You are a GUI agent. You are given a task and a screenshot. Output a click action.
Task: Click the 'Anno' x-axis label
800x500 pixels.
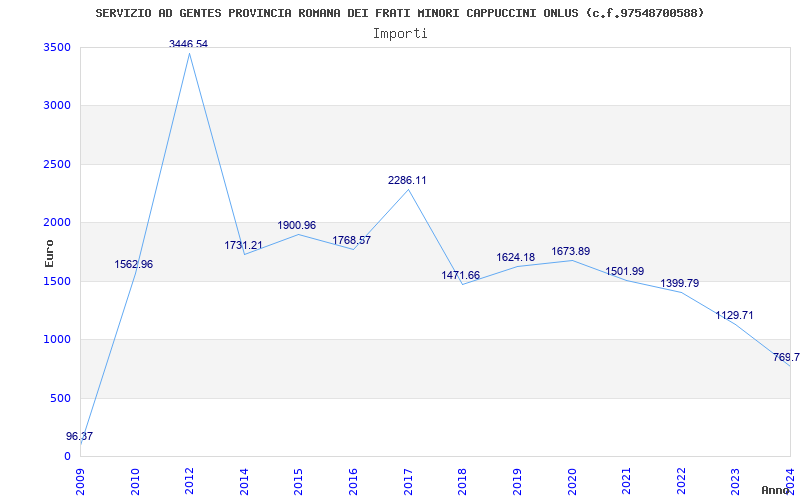(x=775, y=490)
